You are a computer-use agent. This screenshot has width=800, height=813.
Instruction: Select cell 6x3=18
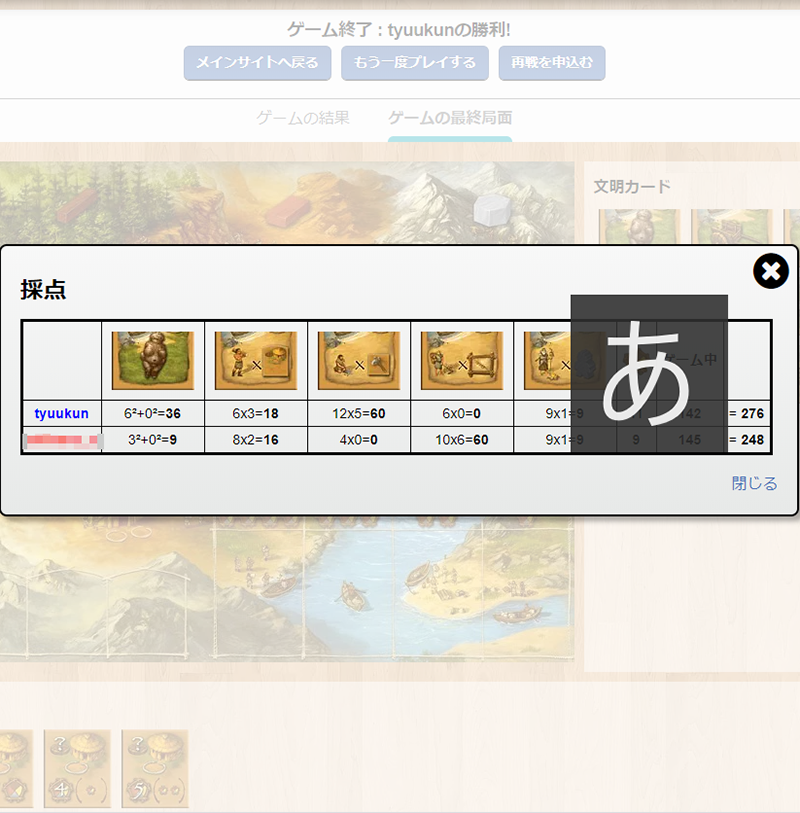[x=256, y=413]
